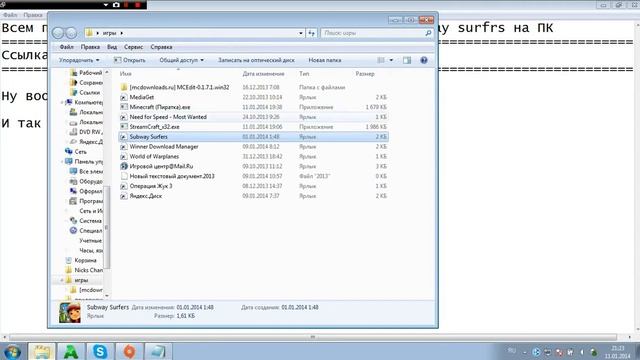
Task: Expand the Панель управления tree node
Action: click(62, 162)
